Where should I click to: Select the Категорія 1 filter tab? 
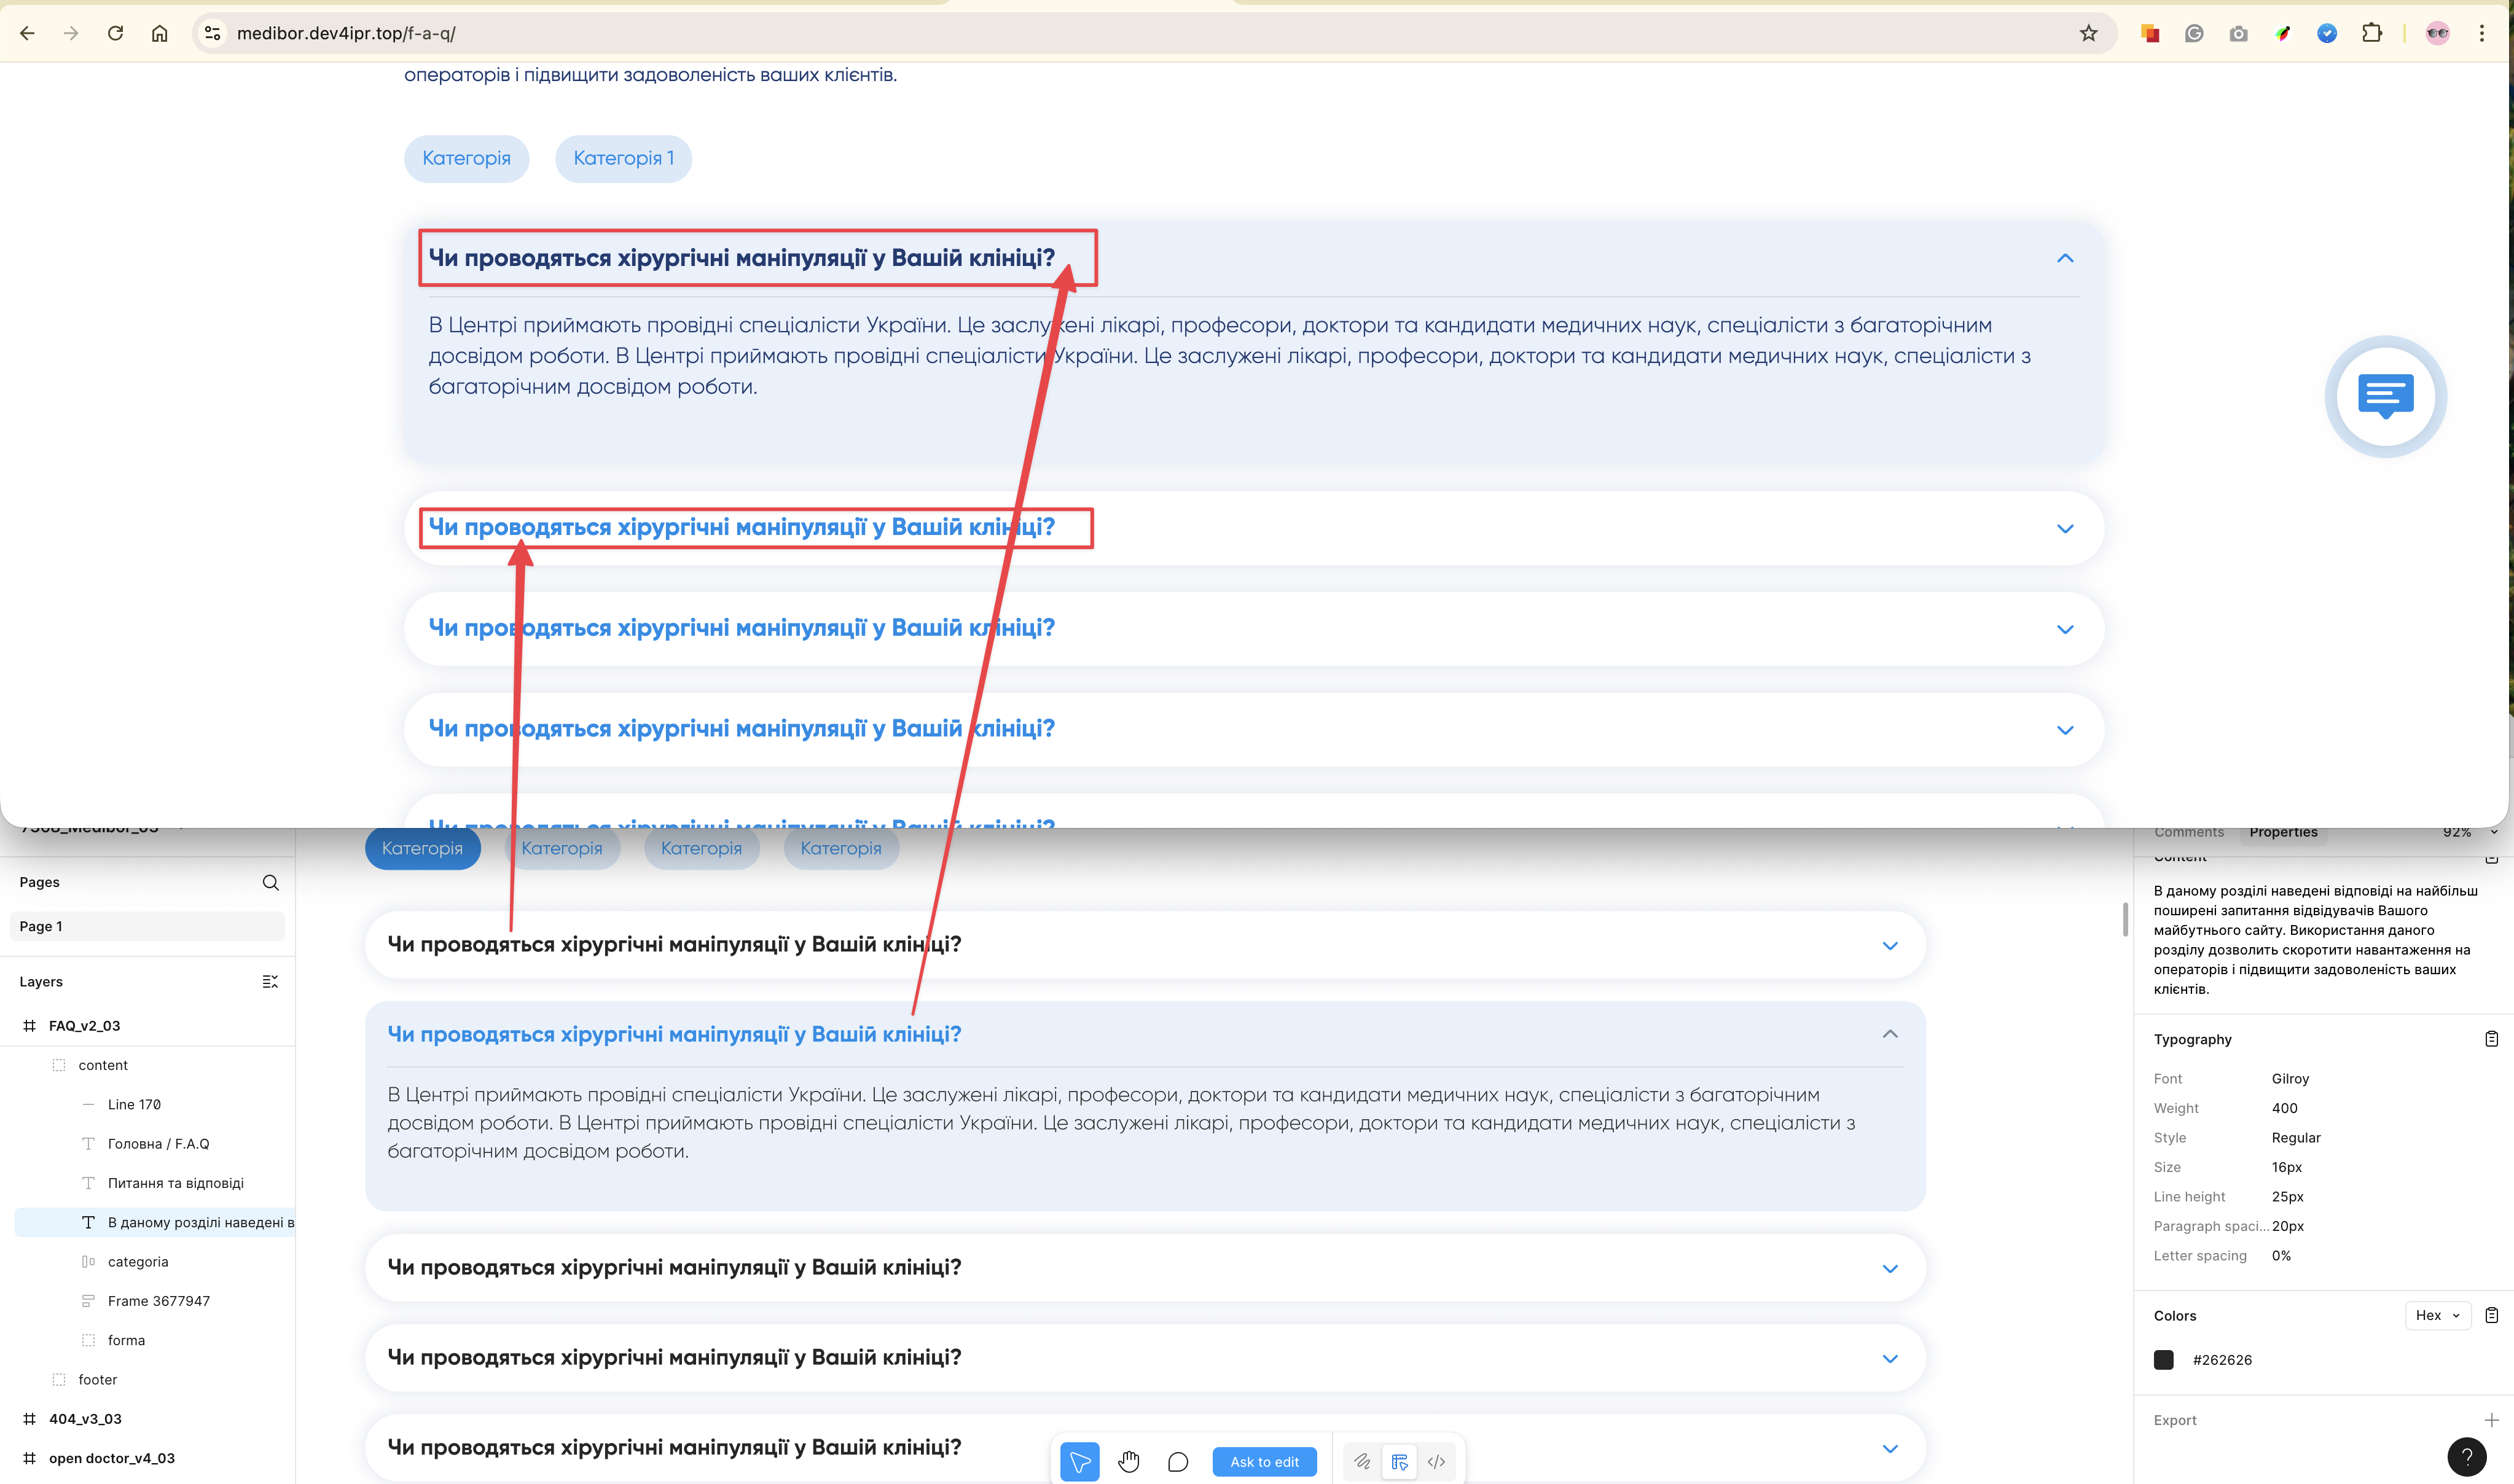point(623,158)
